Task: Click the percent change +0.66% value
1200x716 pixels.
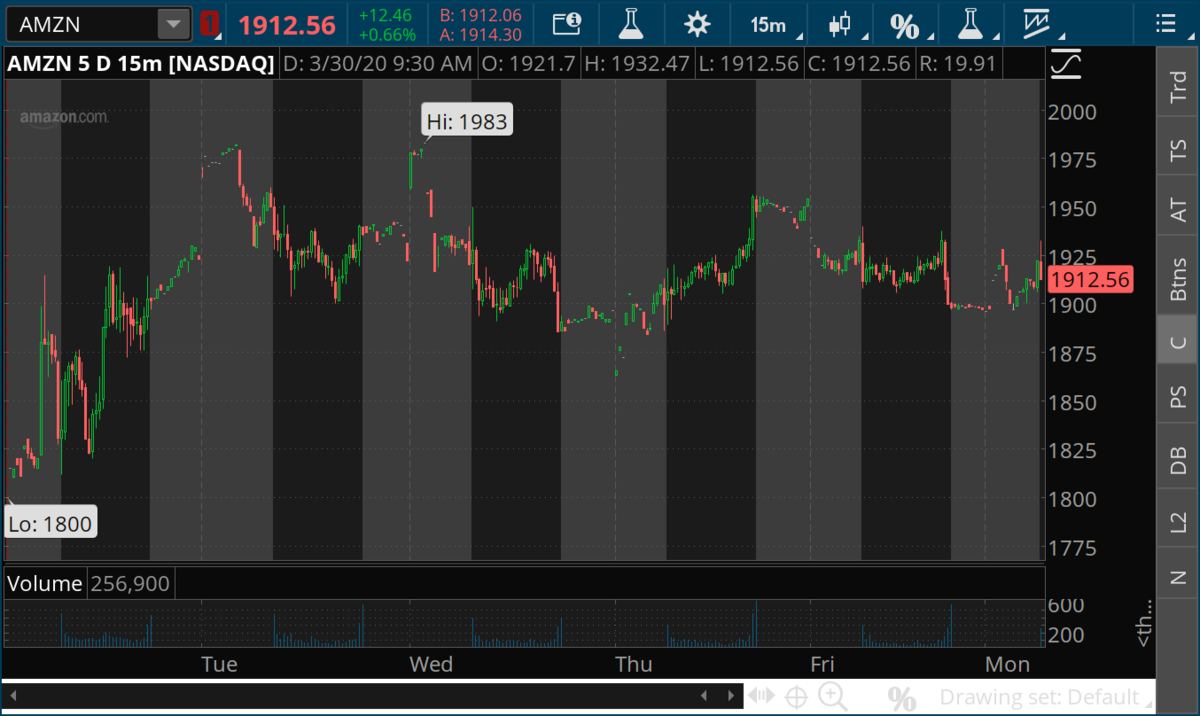Action: point(388,34)
